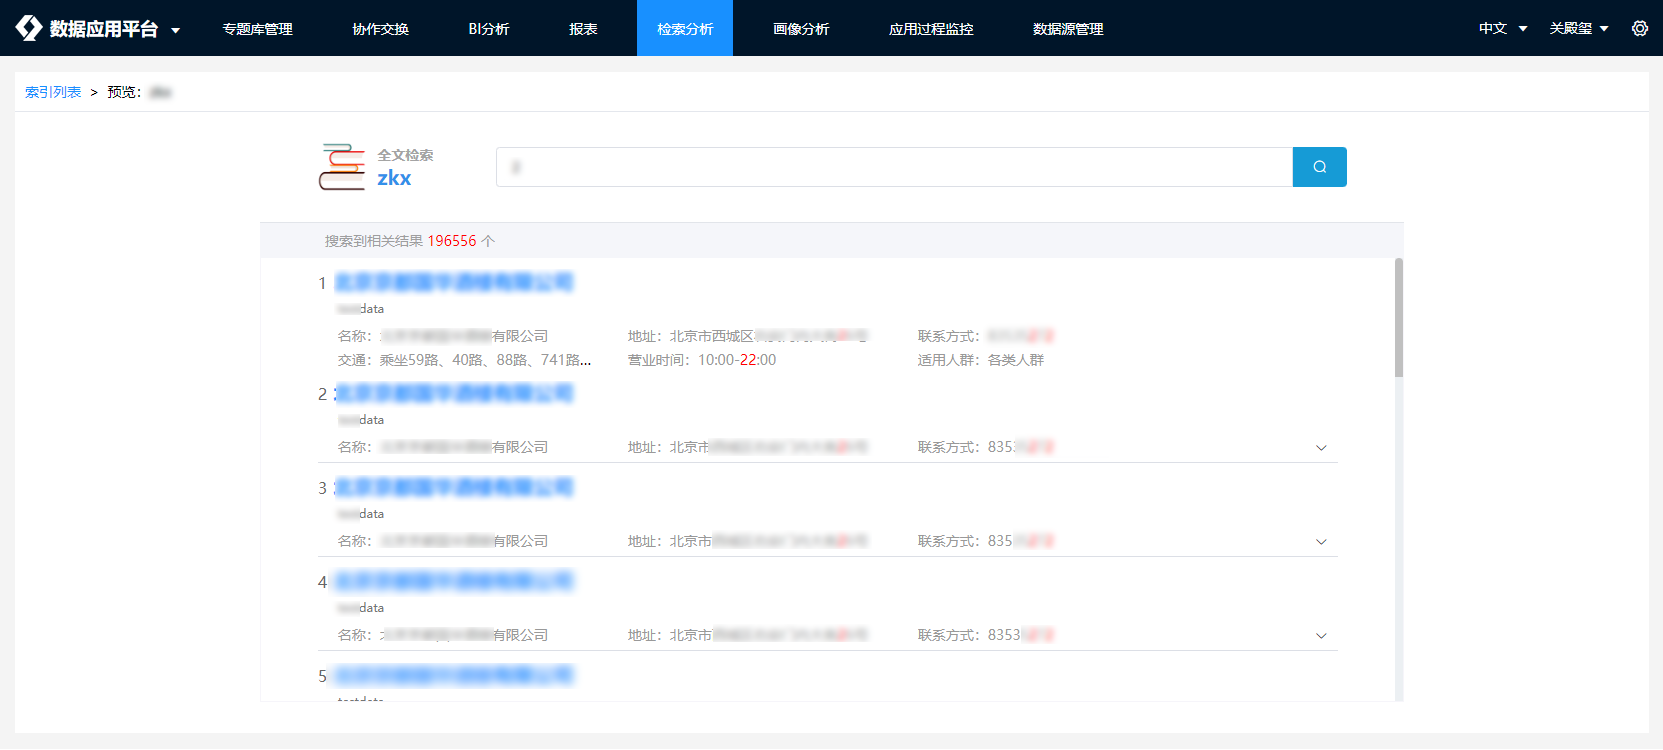Open the 画像分析 menu item
1663x750 pixels.
point(801,28)
